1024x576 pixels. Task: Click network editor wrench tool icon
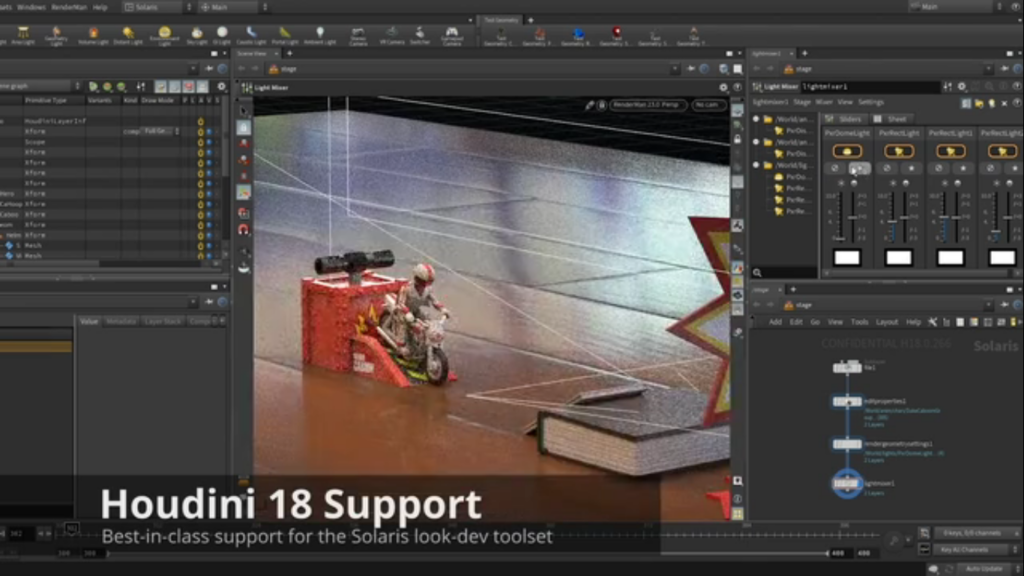pos(933,322)
